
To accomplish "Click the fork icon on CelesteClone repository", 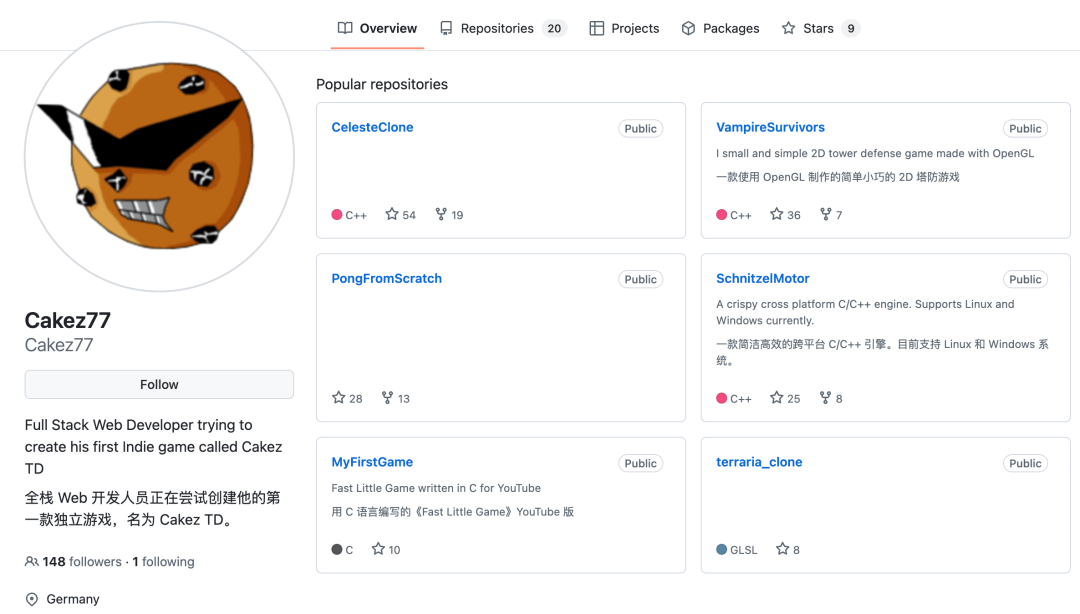I will coord(440,215).
